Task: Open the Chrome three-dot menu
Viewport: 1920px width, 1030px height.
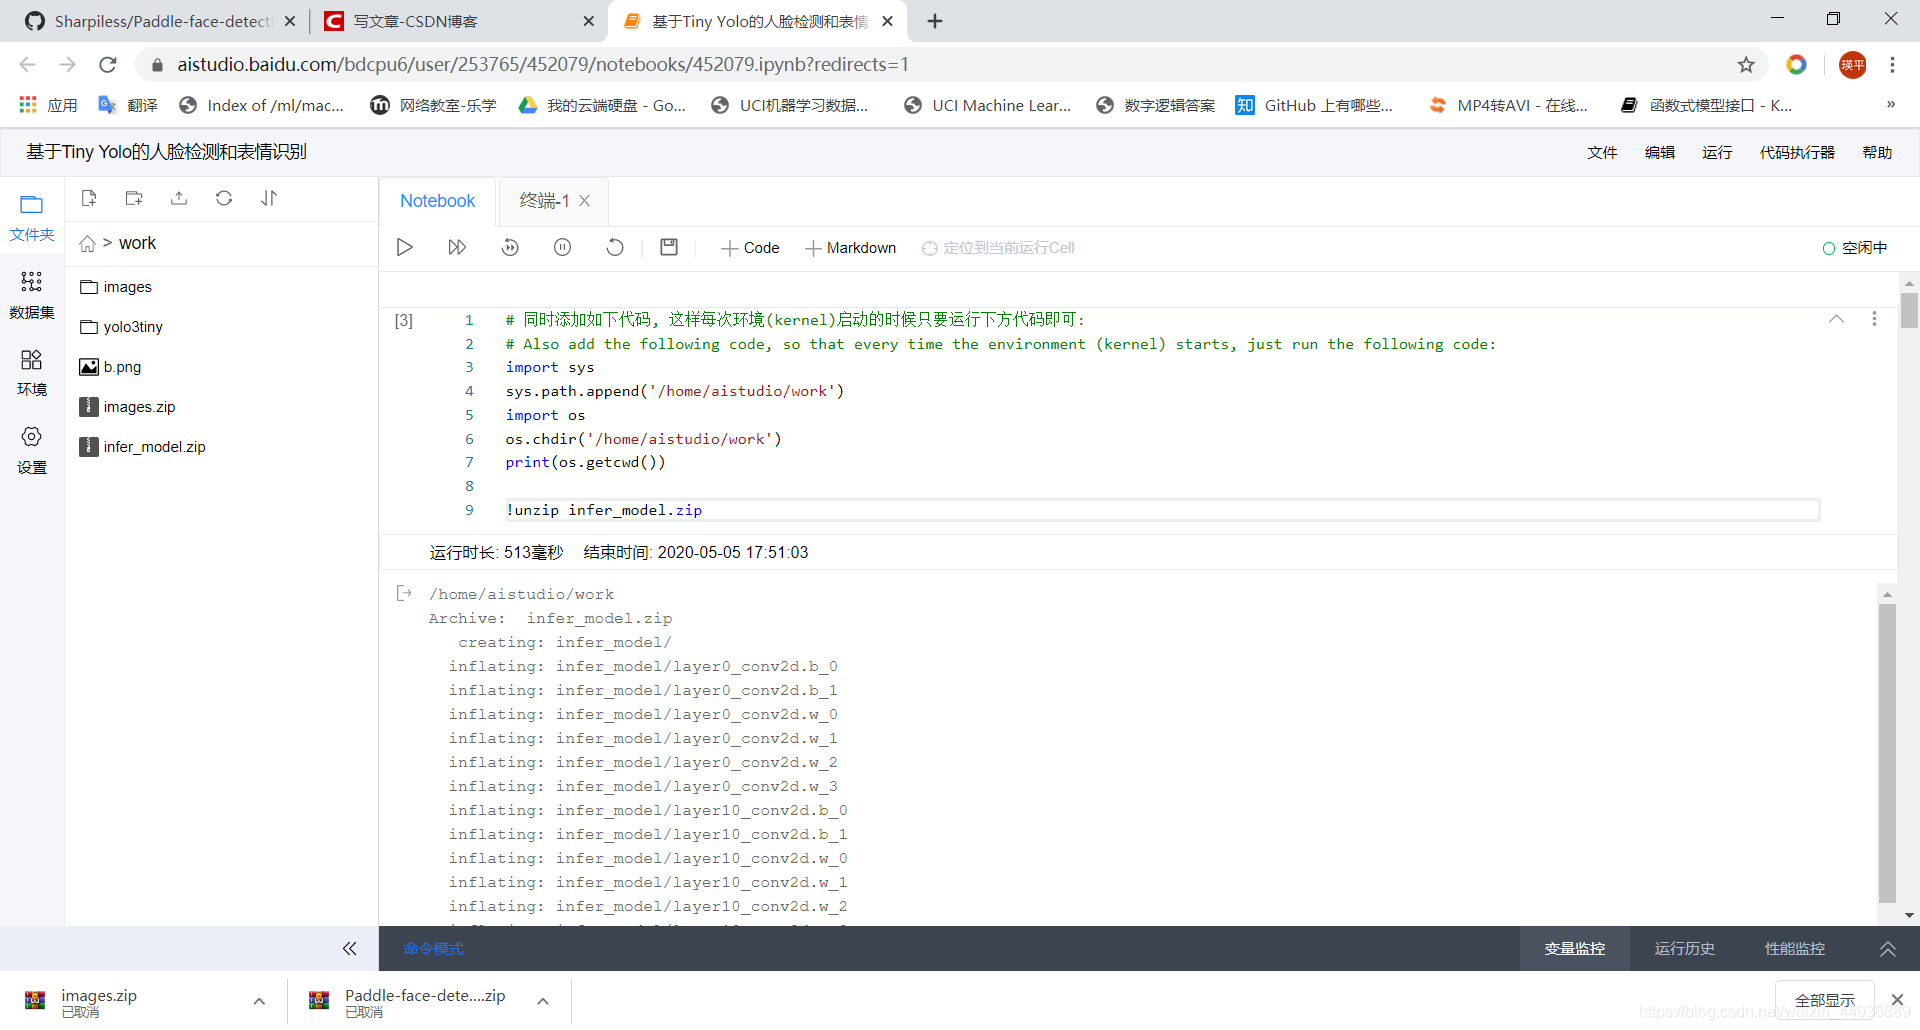Action: (1892, 65)
